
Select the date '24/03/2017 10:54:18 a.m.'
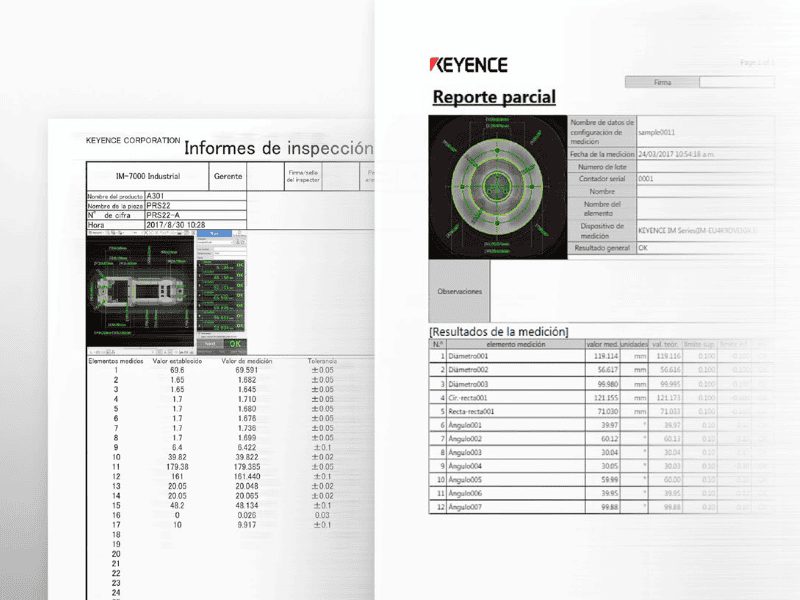(677, 154)
